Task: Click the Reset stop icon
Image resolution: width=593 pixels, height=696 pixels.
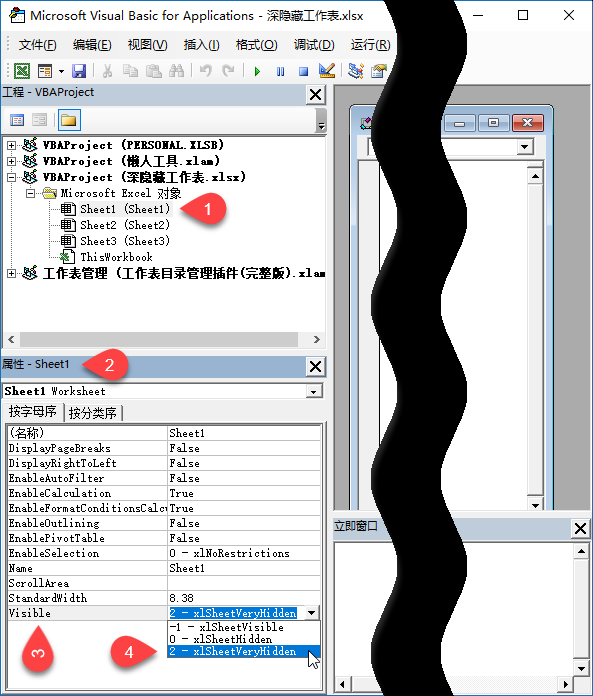Action: [304, 71]
